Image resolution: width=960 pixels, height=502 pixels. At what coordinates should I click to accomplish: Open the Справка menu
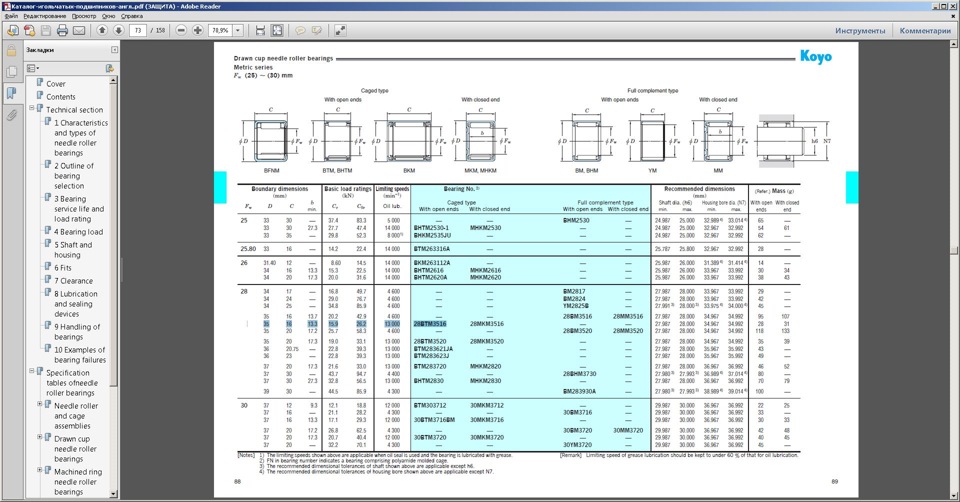(x=132, y=16)
